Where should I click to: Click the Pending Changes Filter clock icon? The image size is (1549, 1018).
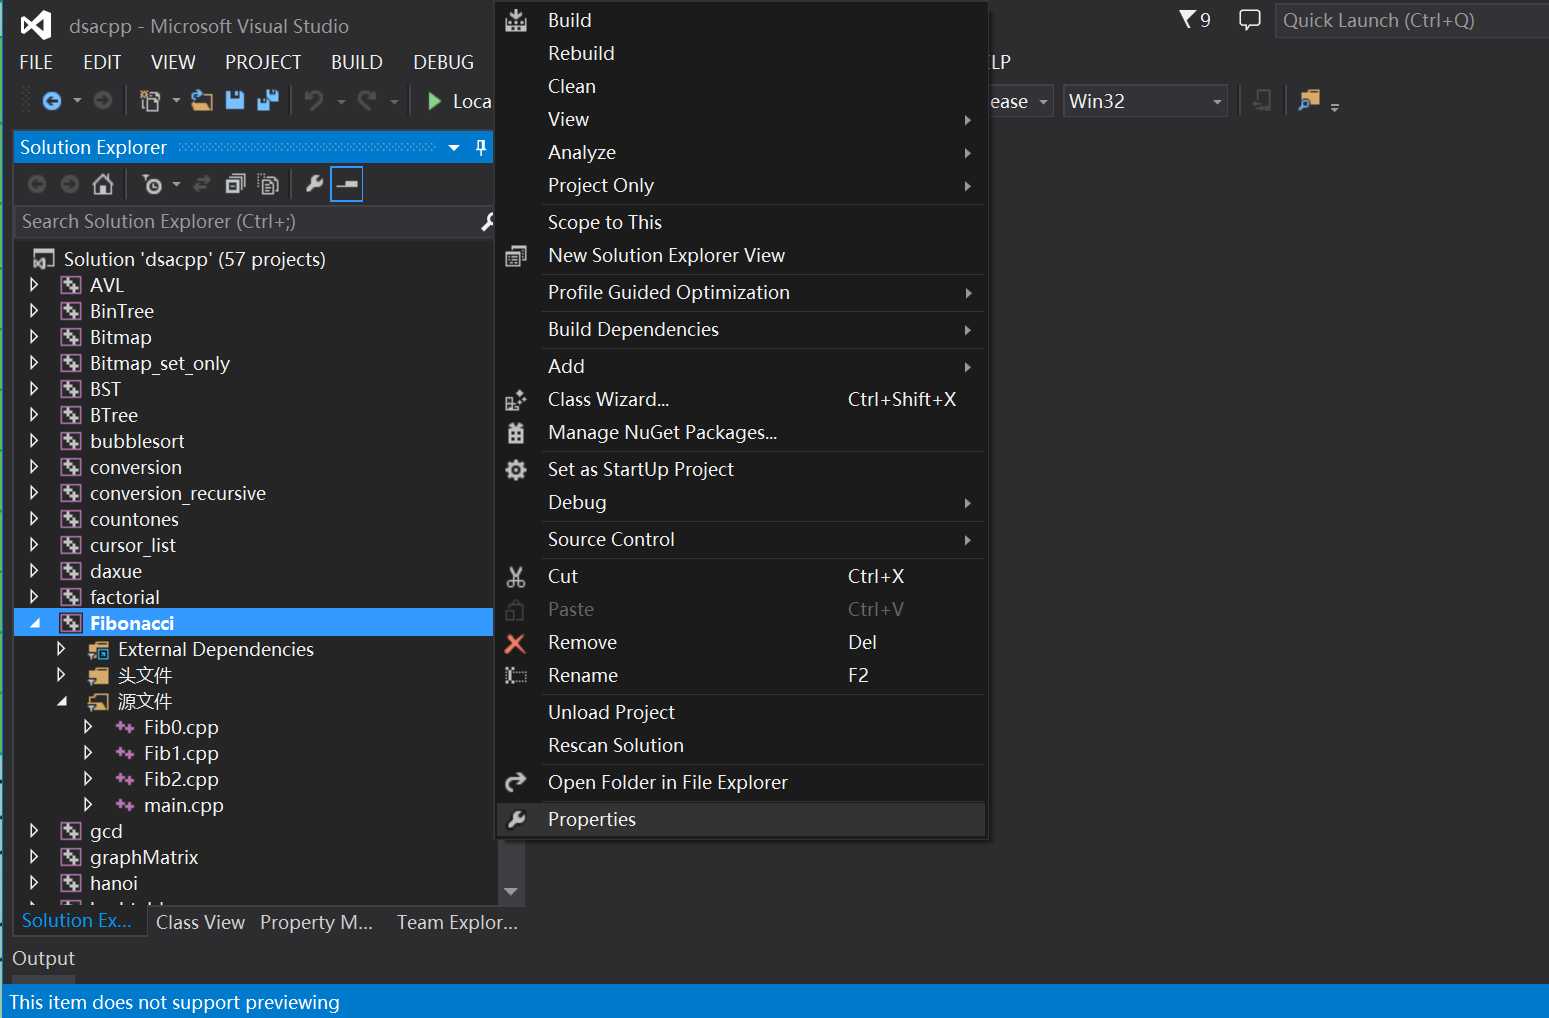152,184
